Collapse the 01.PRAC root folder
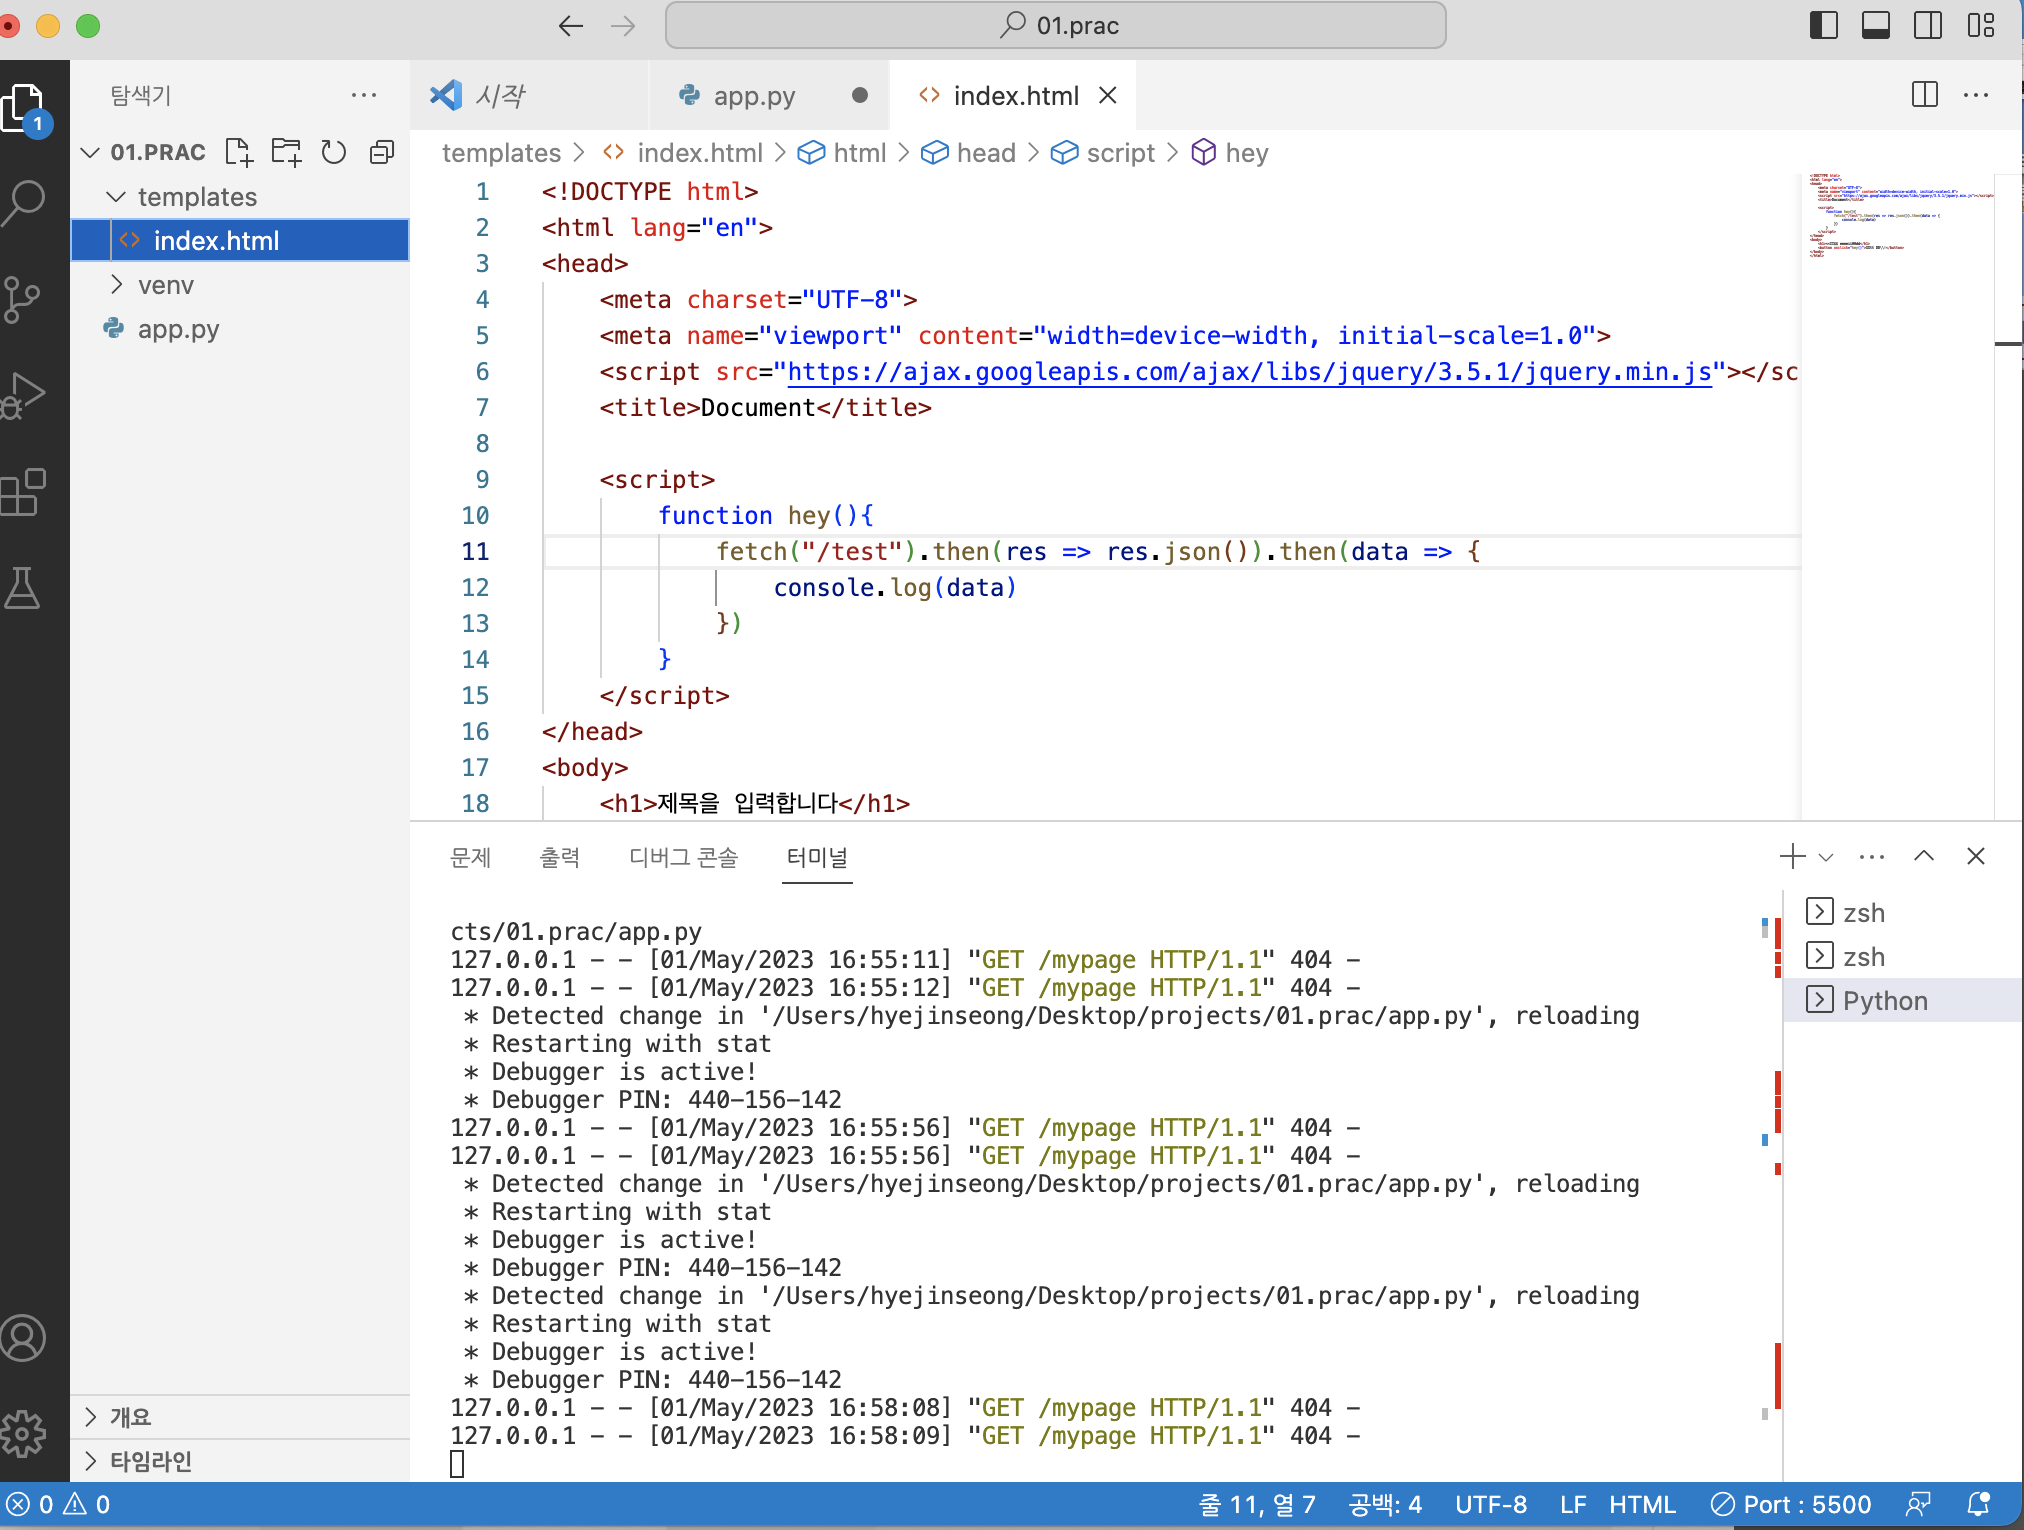This screenshot has height=1530, width=2024. point(90,152)
